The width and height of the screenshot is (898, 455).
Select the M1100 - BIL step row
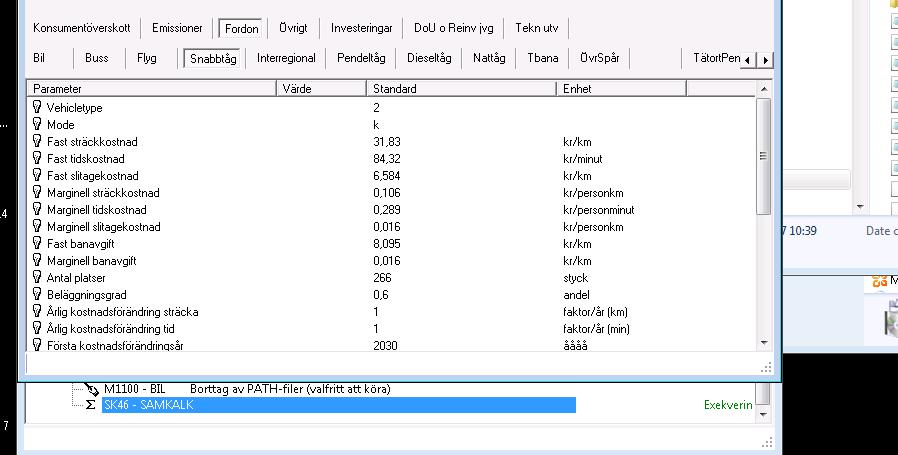click(247, 389)
